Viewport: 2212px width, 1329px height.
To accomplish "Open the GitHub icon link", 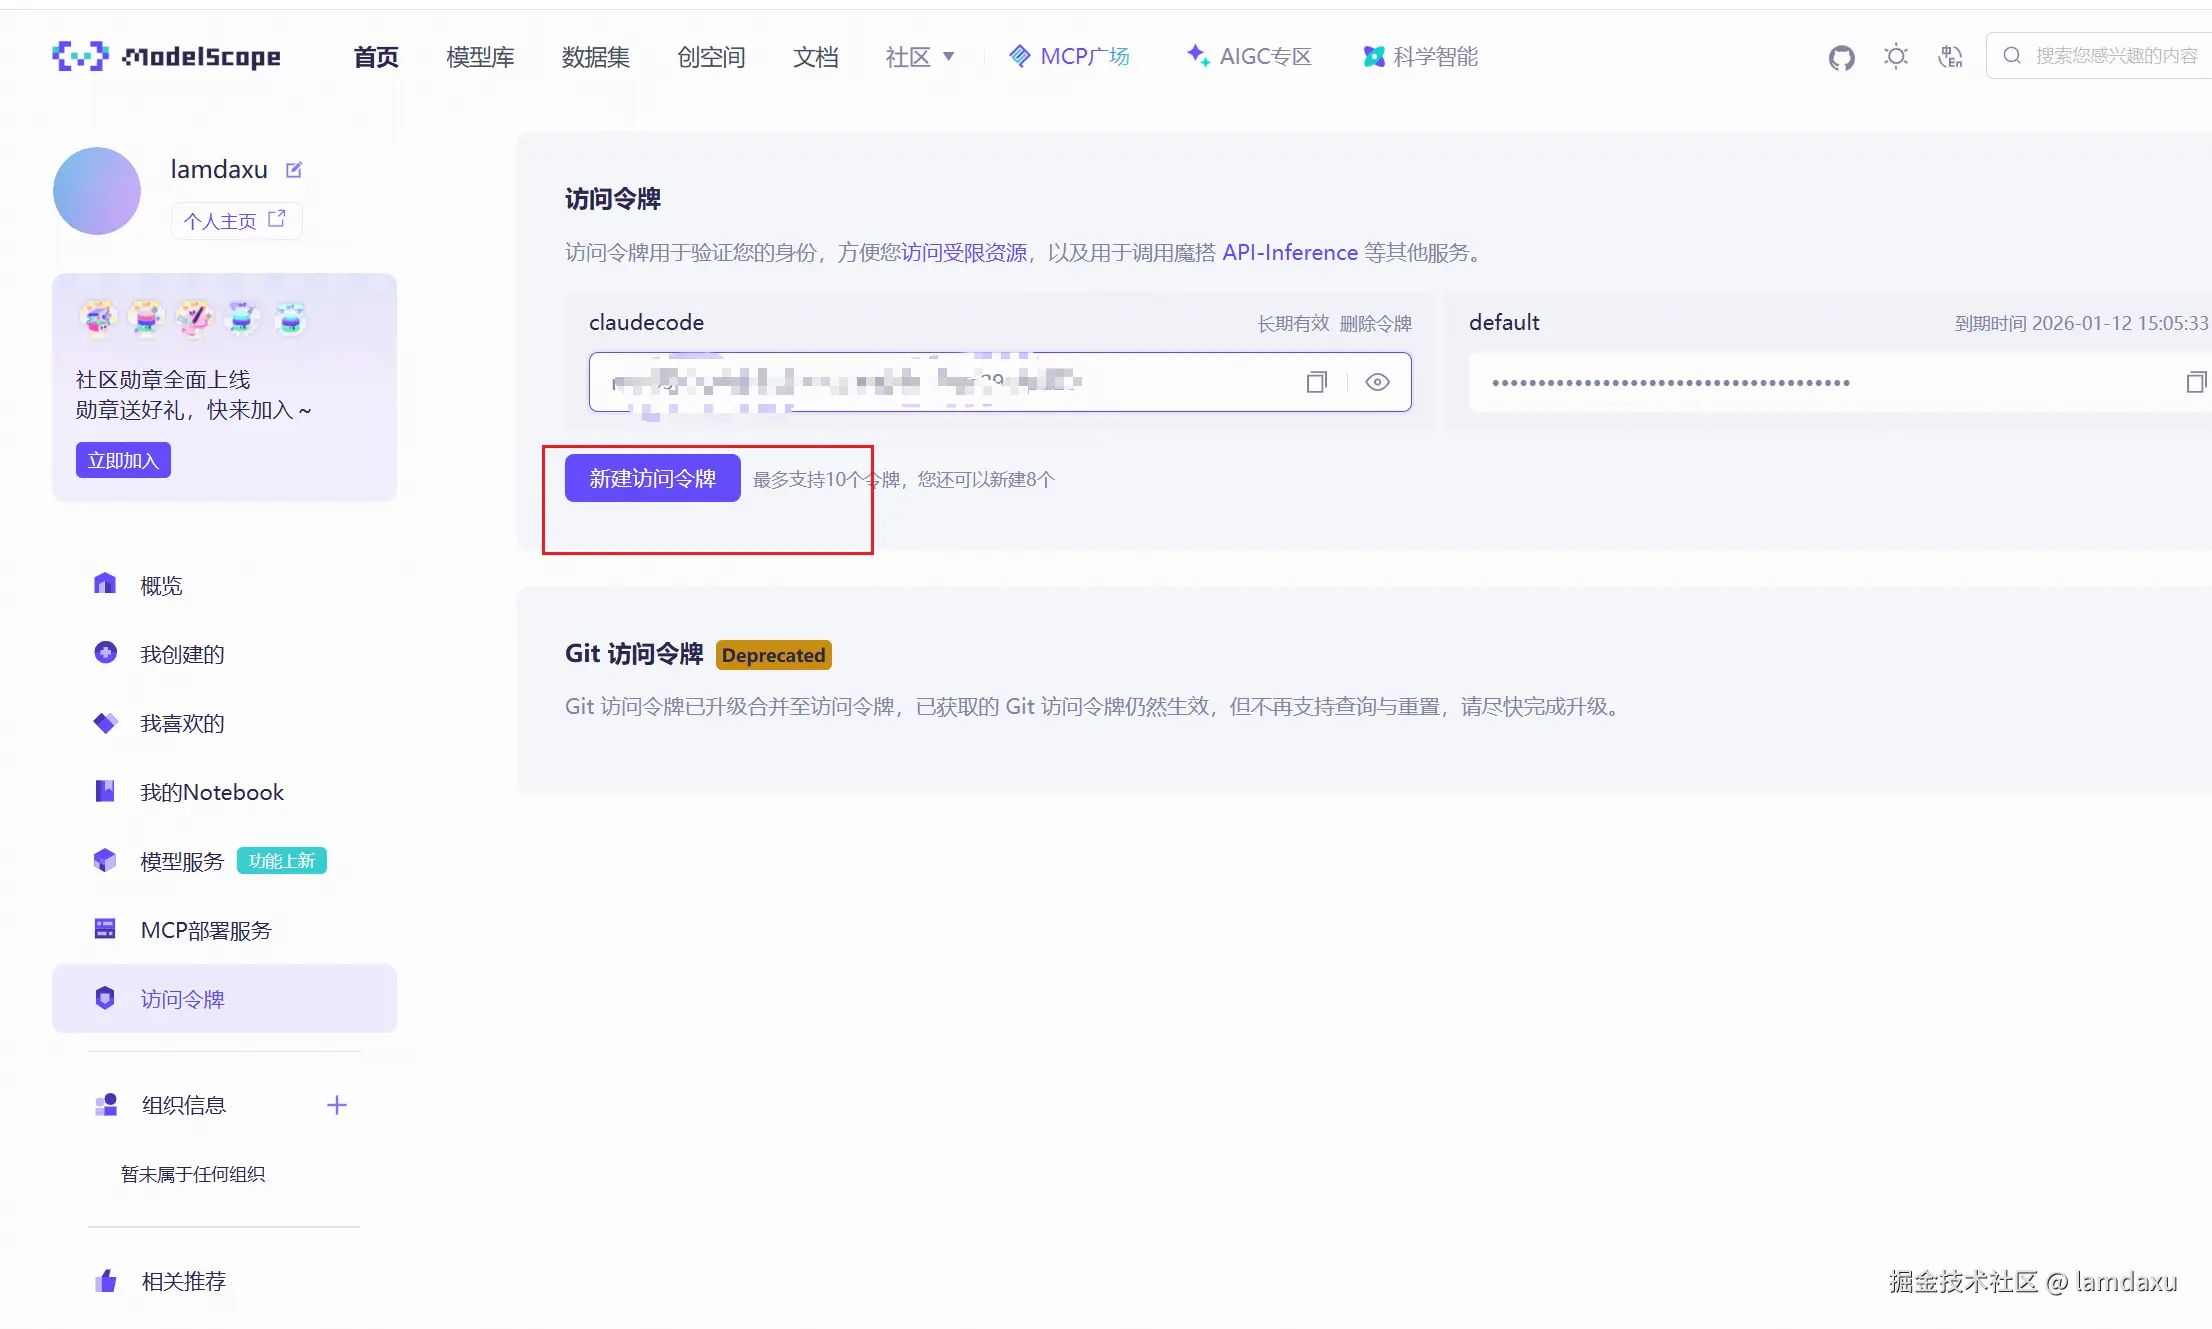I will (1841, 57).
